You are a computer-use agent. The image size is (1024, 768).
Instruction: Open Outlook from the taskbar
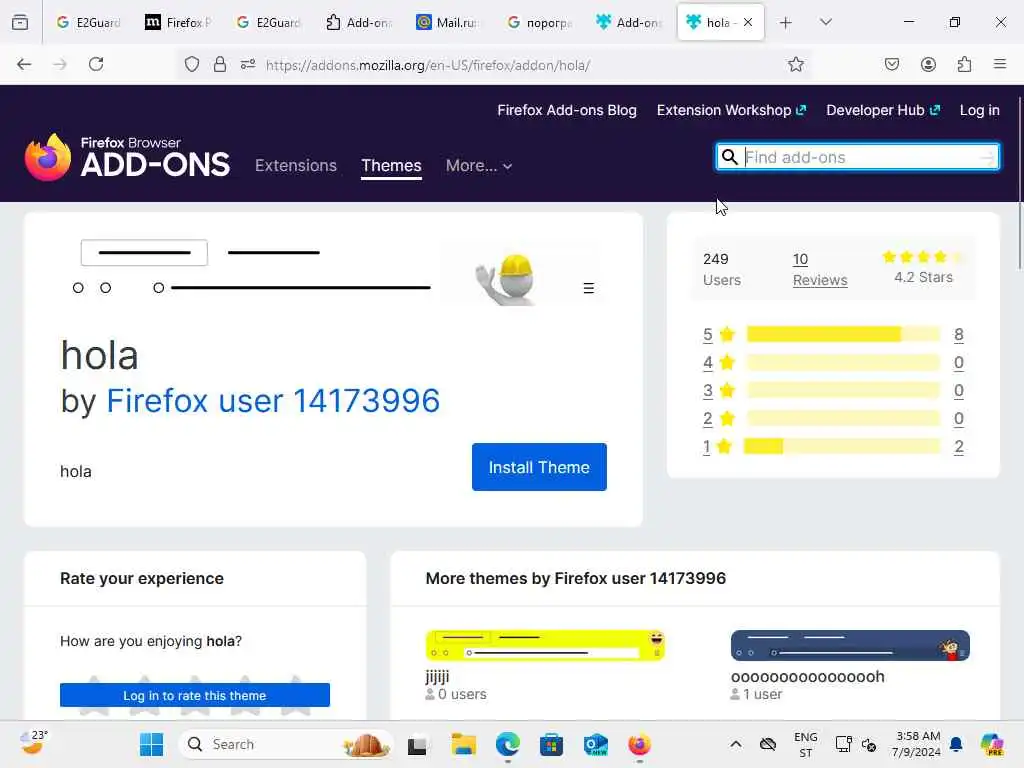(x=596, y=744)
